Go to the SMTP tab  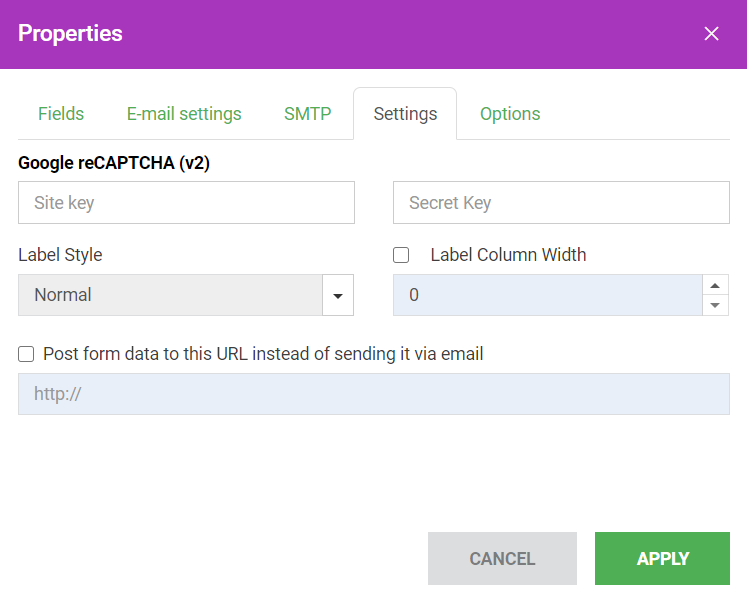point(307,114)
